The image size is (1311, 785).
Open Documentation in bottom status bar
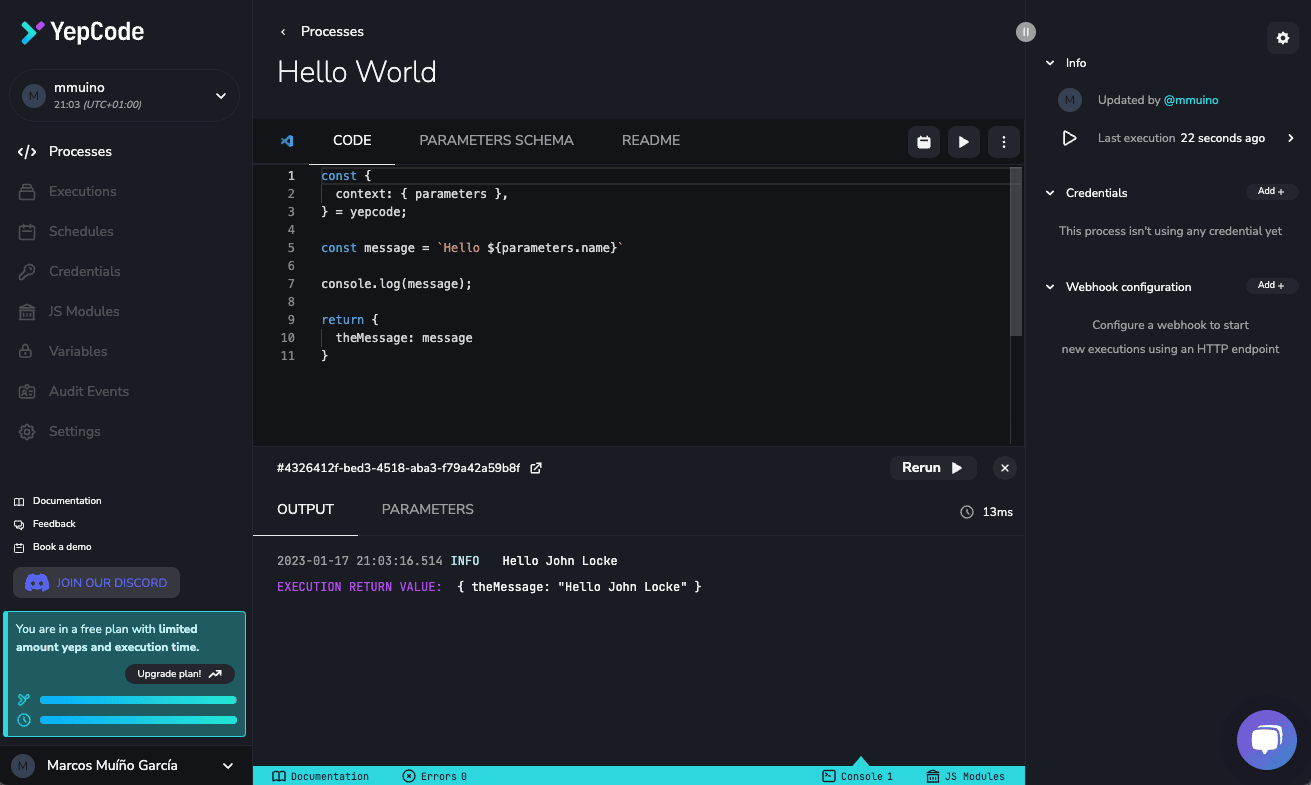pyautogui.click(x=321, y=776)
